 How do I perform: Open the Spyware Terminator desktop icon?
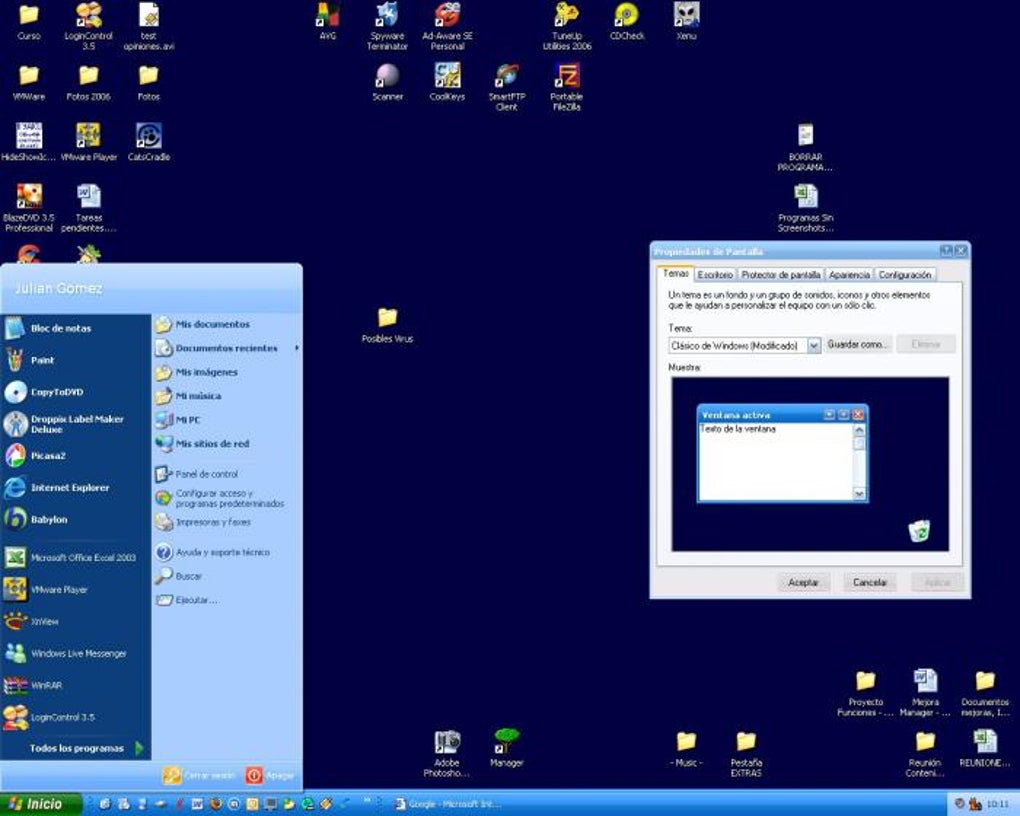387,26
